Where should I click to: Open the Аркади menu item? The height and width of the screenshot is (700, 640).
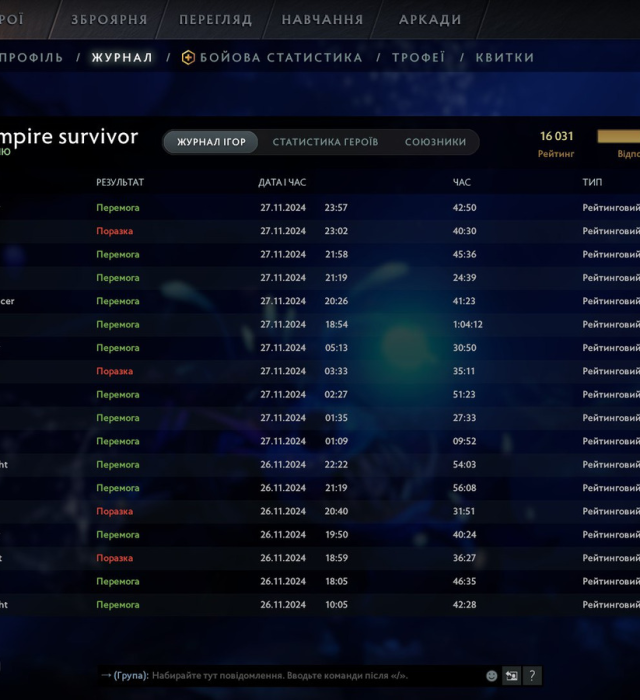pos(430,20)
